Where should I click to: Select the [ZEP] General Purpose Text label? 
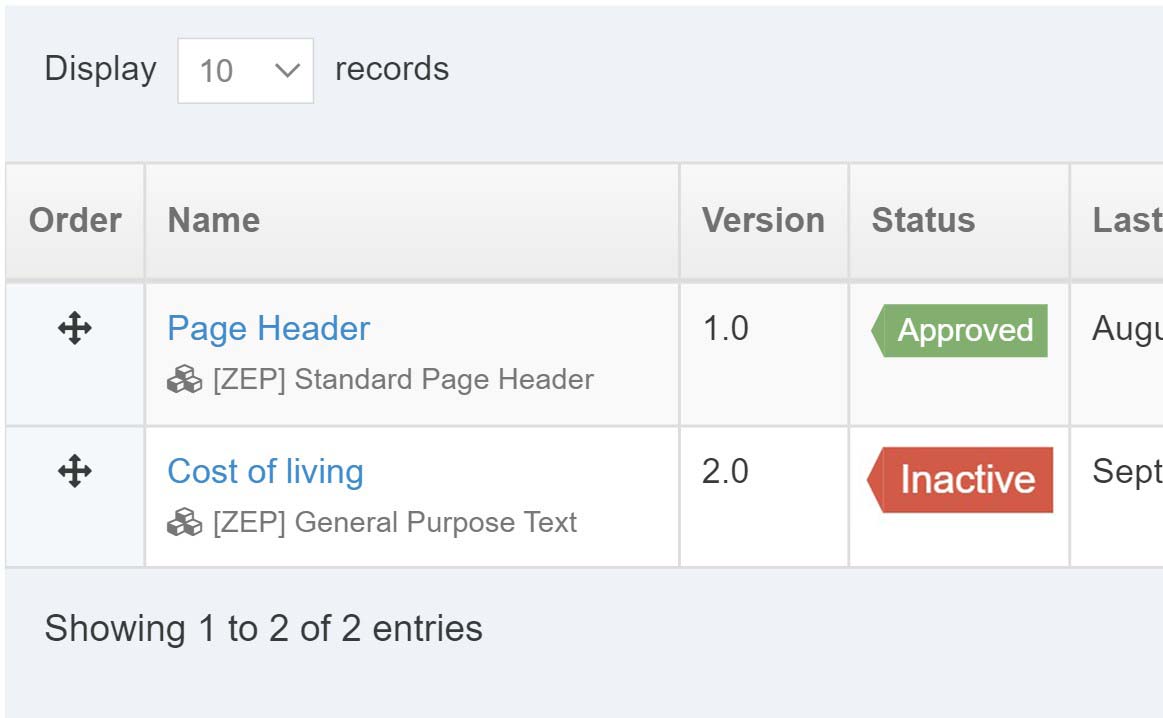click(x=395, y=522)
